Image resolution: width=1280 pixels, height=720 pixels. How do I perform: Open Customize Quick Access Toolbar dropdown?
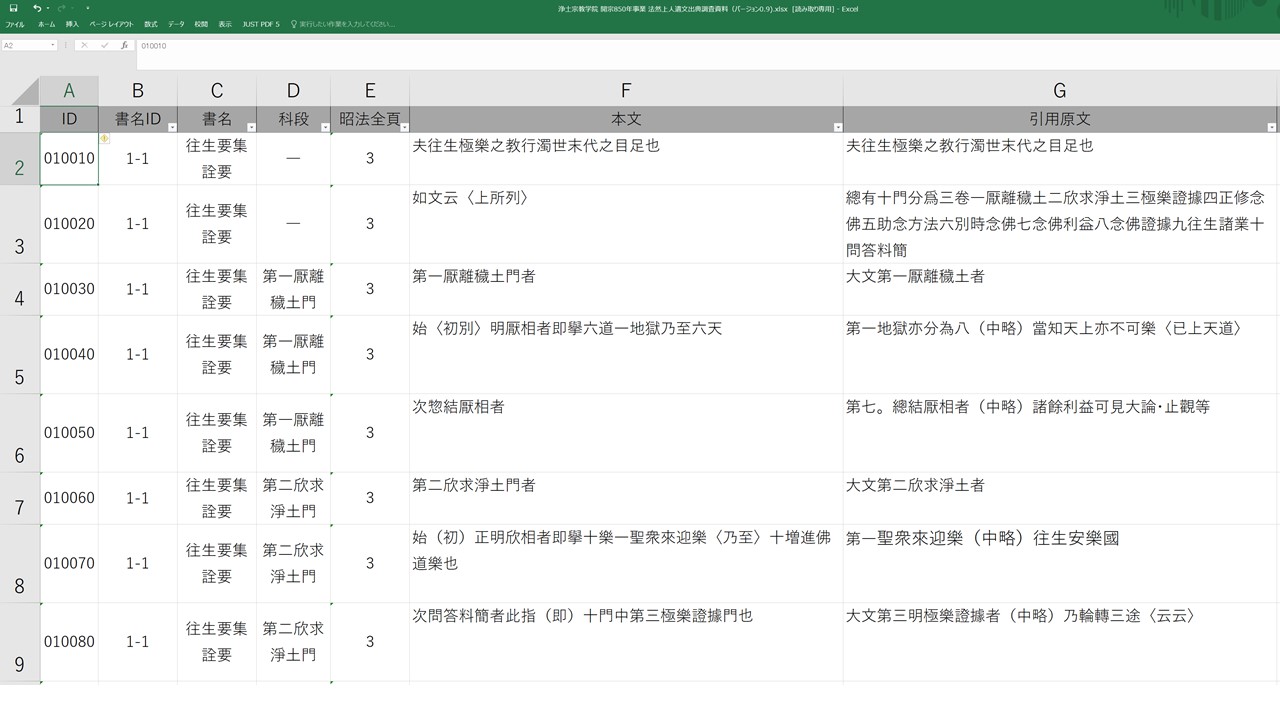(87, 8)
